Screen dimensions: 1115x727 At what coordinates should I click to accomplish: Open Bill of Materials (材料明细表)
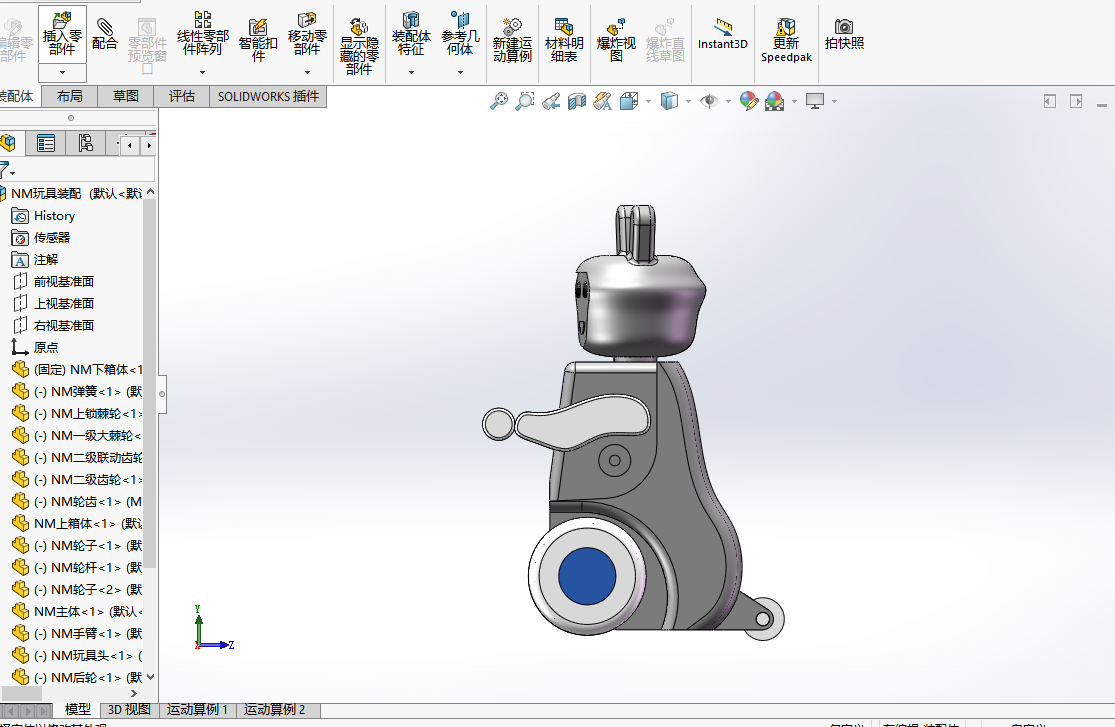point(564,41)
